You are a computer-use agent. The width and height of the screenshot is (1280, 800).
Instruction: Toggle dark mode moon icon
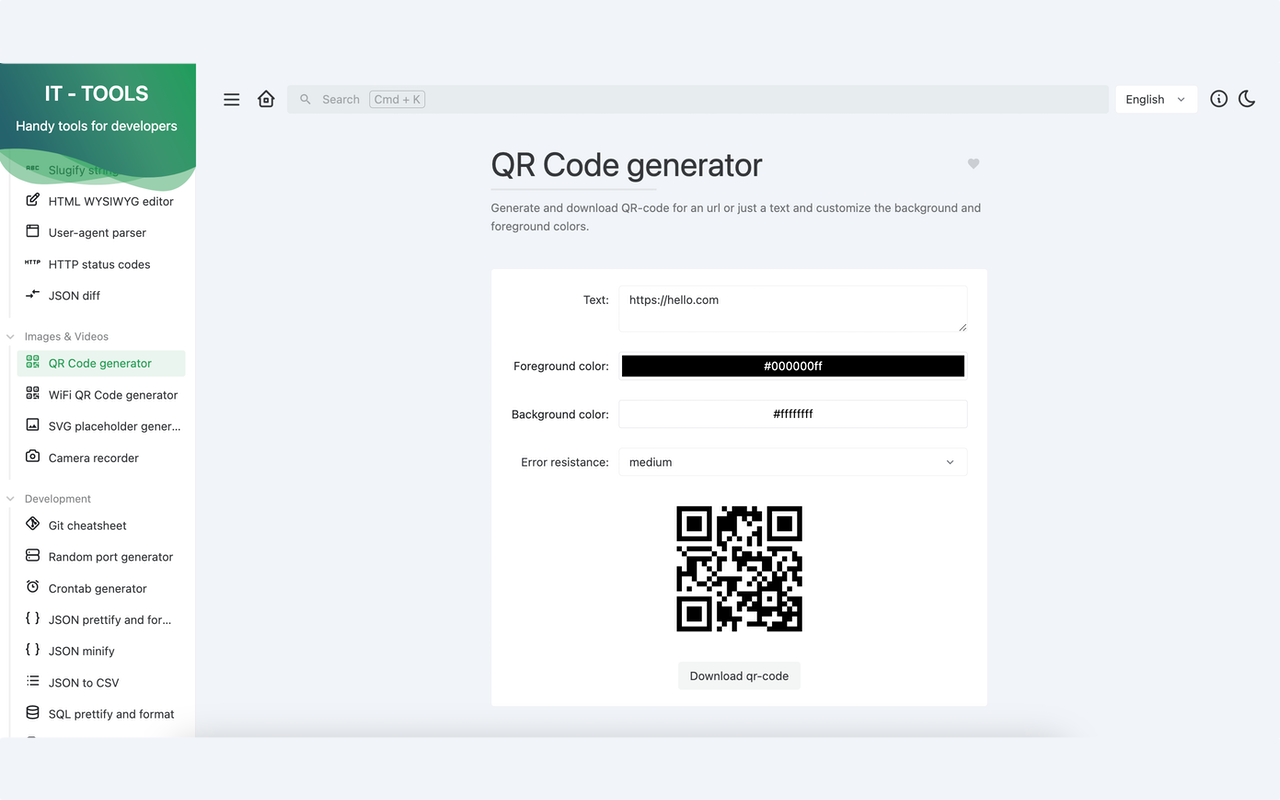click(x=1247, y=99)
